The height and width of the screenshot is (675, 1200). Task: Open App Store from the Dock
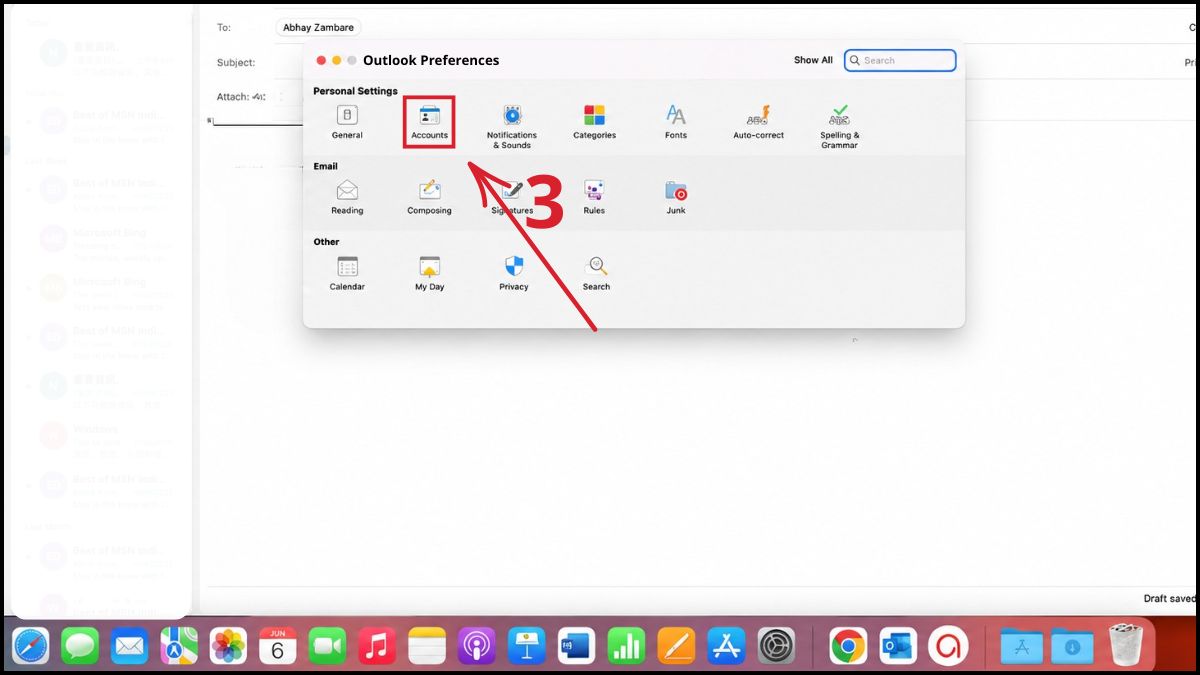pos(726,646)
